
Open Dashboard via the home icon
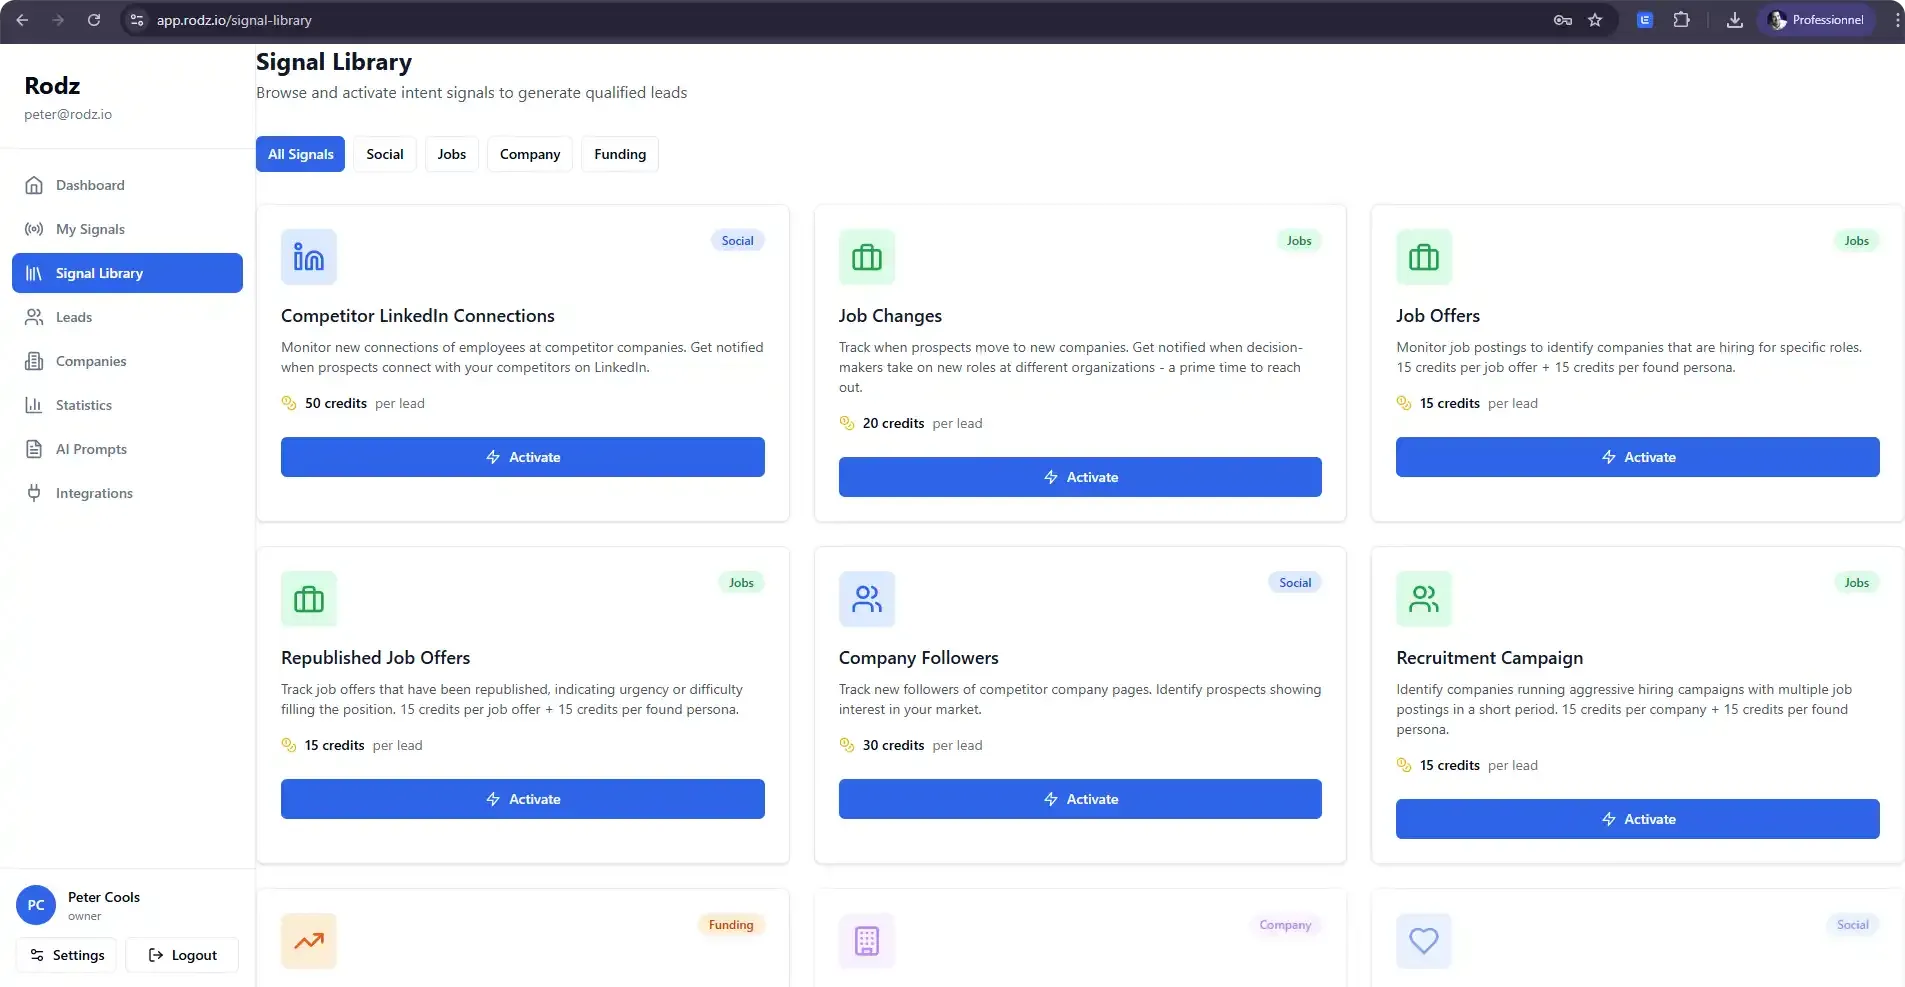(35, 185)
